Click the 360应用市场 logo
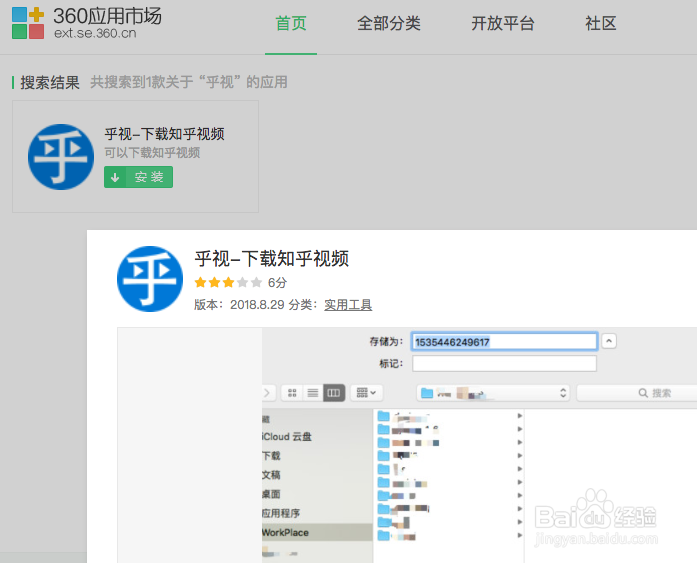Screen dimensions: 697x563 click(x=87, y=23)
